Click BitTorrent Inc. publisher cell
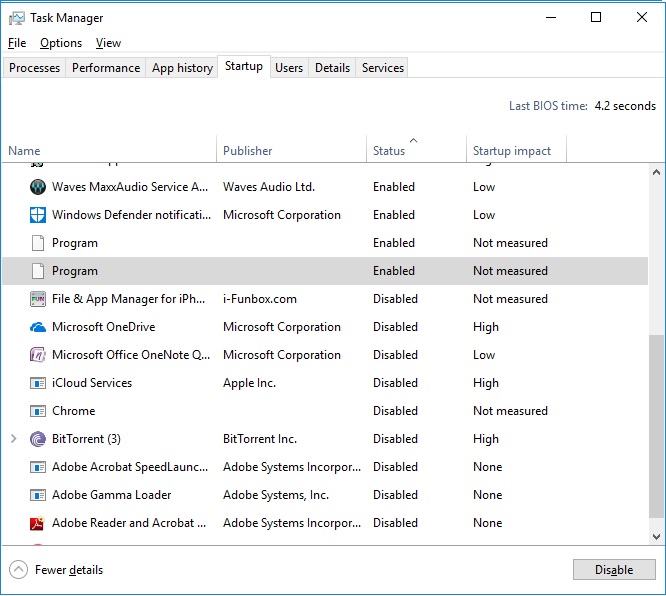The height and width of the screenshot is (596, 666). [260, 439]
